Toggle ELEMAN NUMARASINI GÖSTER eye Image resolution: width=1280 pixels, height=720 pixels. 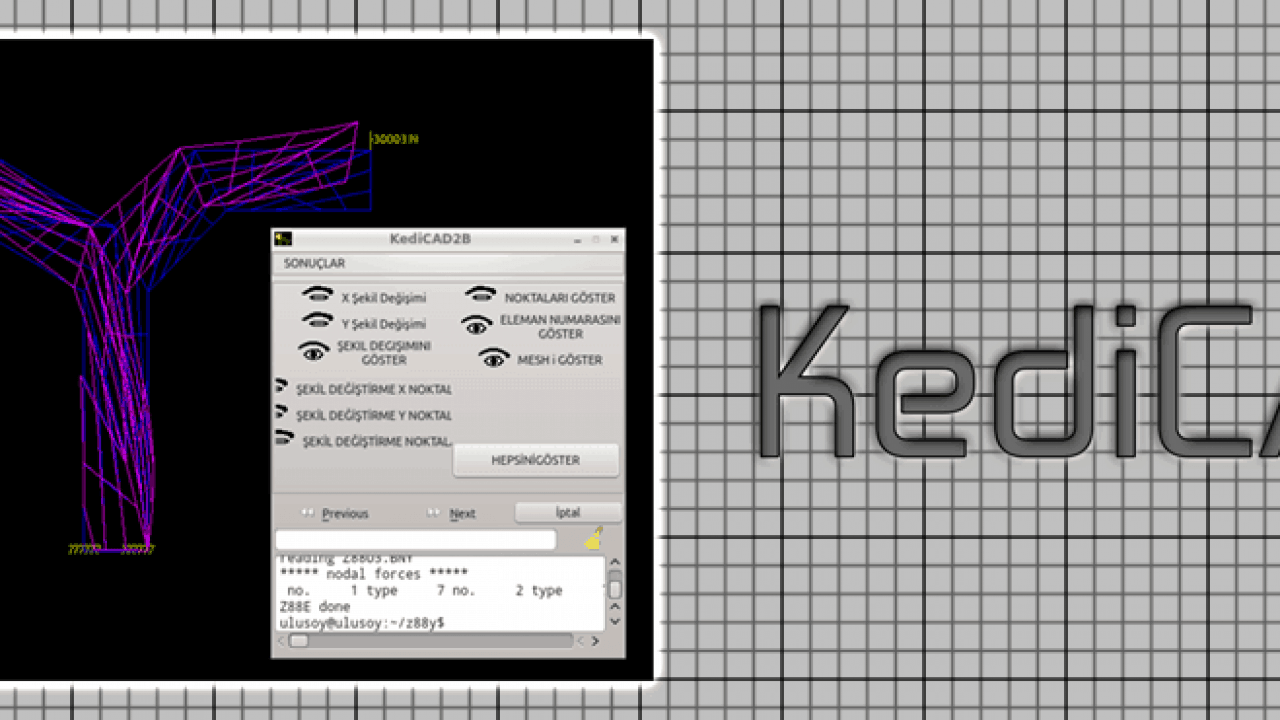(477, 326)
